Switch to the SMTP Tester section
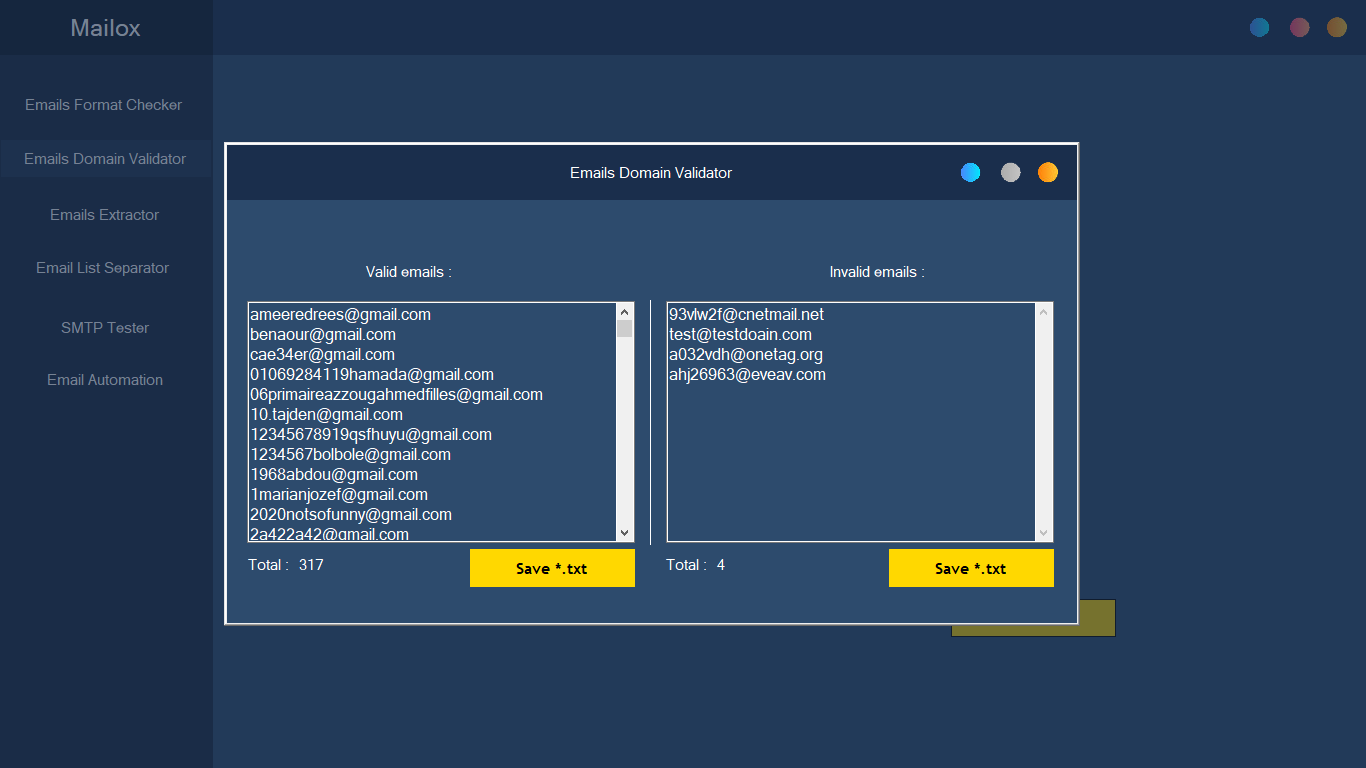This screenshot has height=768, width=1366. 104,327
